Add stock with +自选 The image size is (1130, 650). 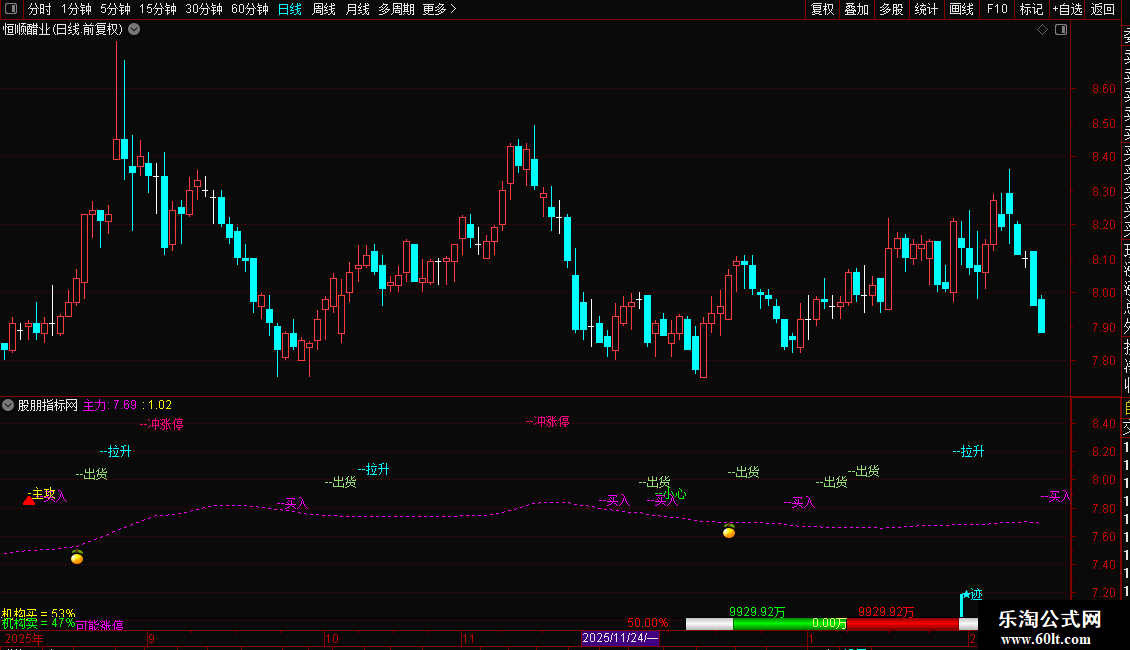(1067, 9)
